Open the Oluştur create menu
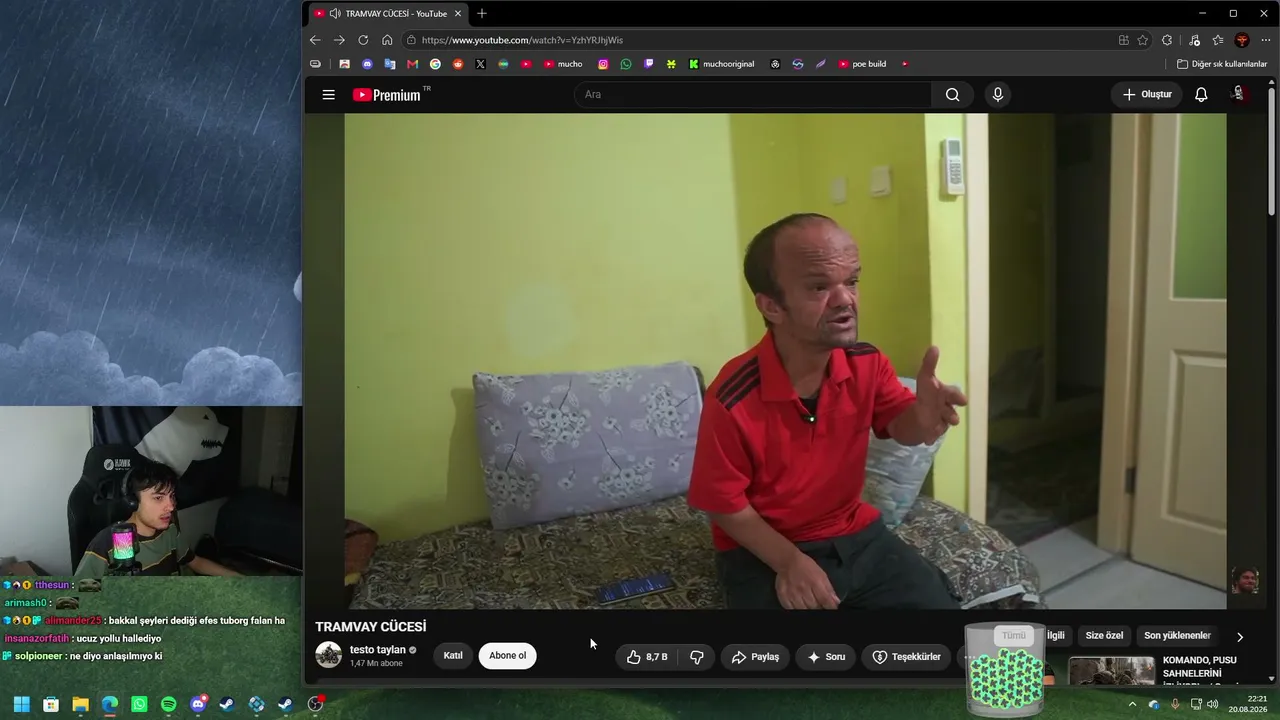The height and width of the screenshot is (720, 1280). tap(1147, 95)
